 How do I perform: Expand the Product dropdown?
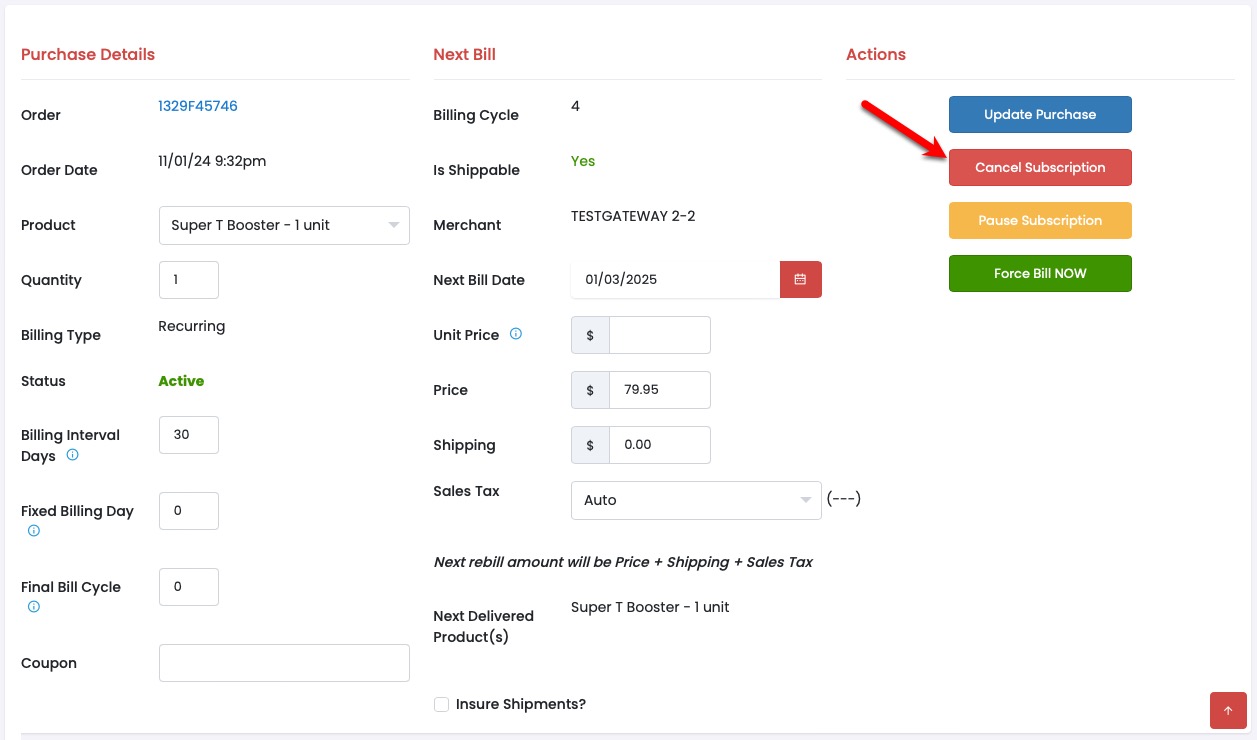coord(284,225)
